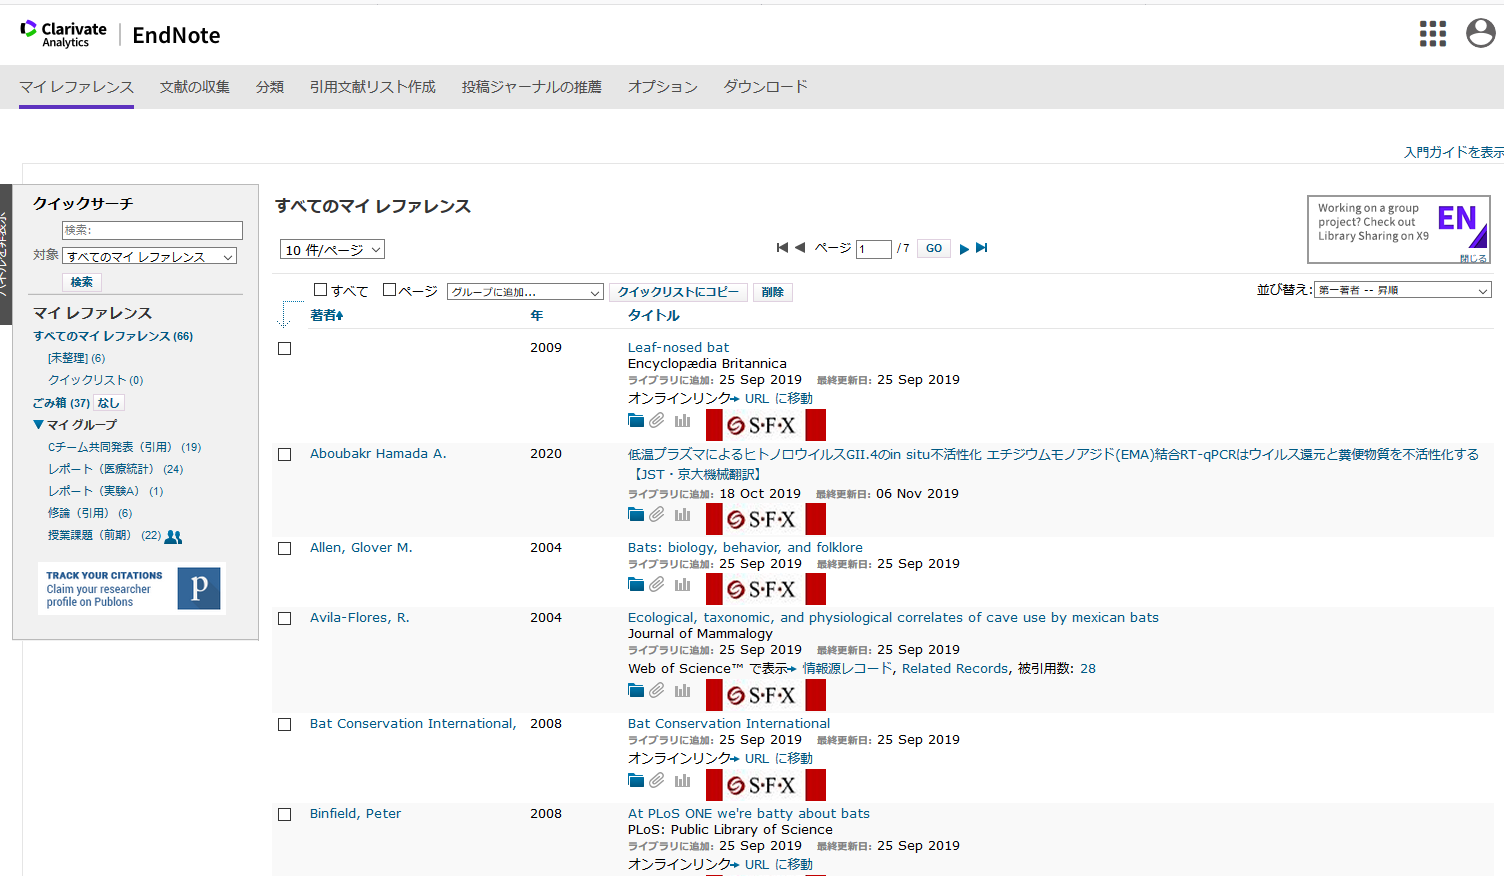Click folder icon for Allen, Glover M. reference
The image size is (1504, 876).
(636, 585)
